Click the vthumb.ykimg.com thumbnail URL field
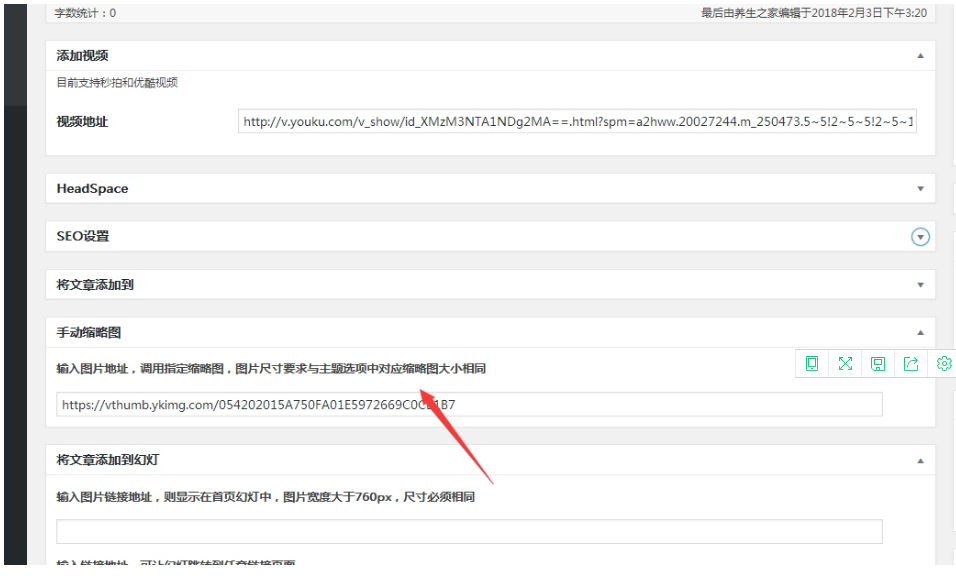This screenshot has width=956, height=576. [x=469, y=405]
